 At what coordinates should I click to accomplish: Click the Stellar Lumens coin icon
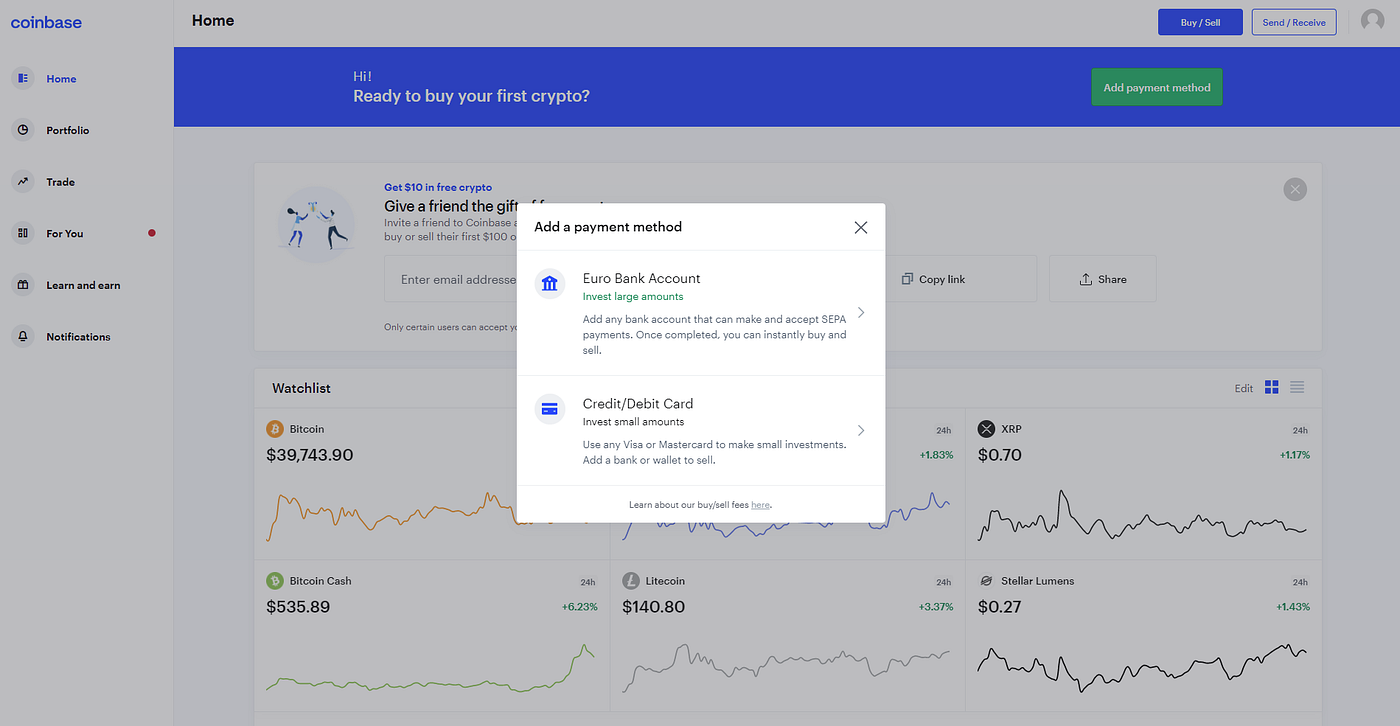tap(987, 581)
